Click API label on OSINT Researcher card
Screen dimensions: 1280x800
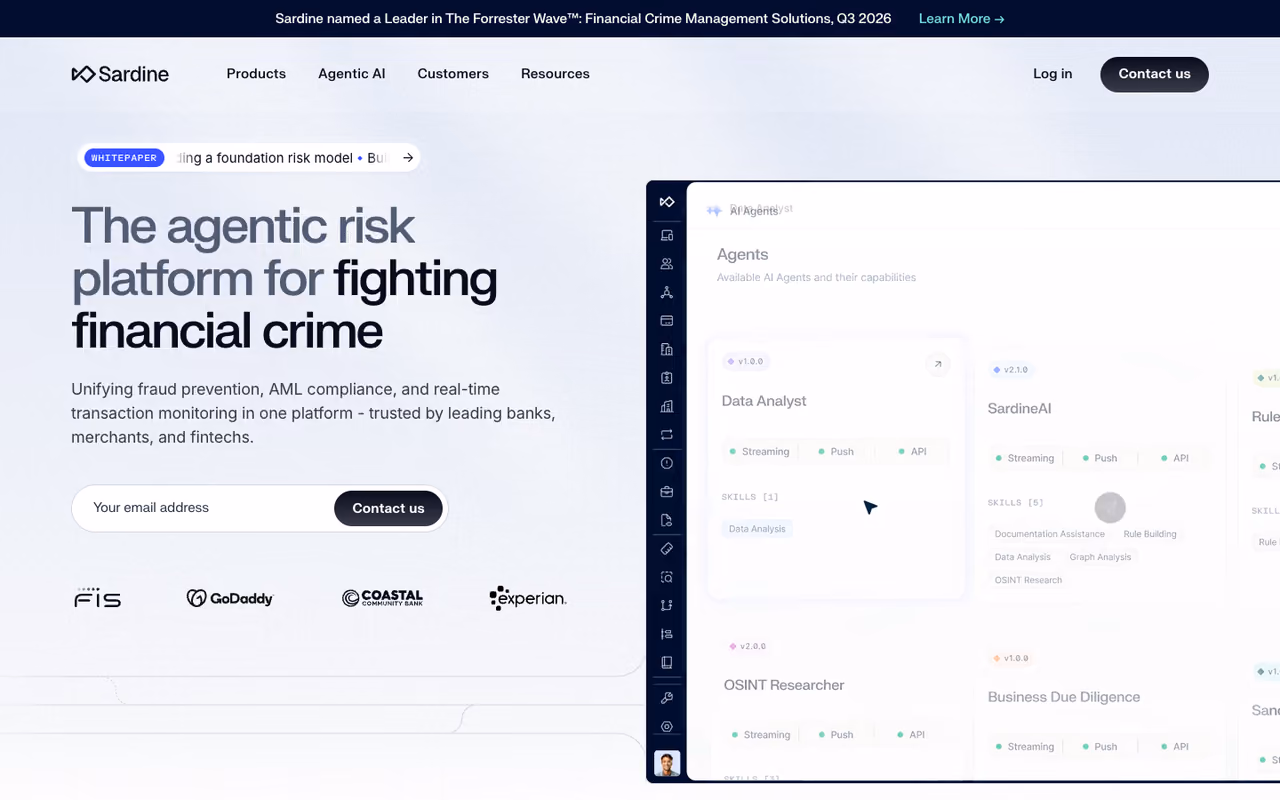click(911, 735)
